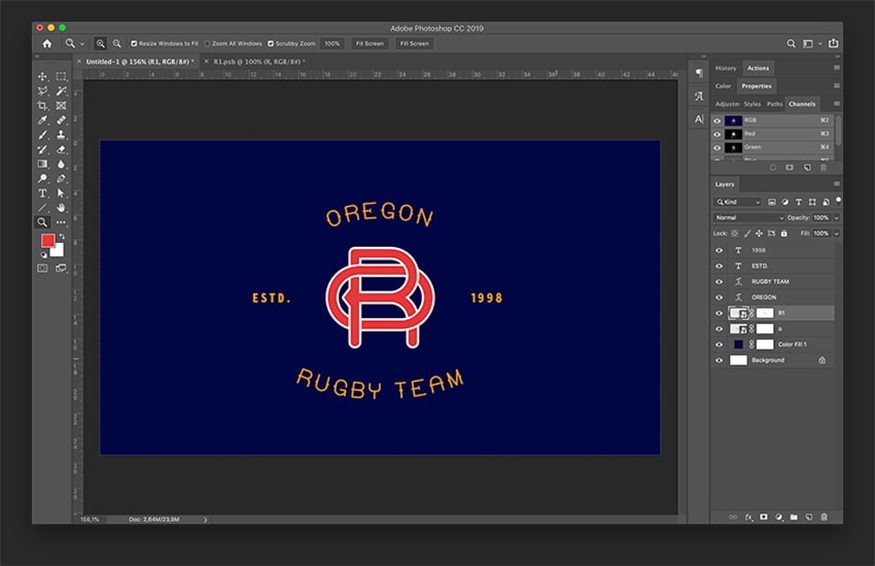
Task: Select the Eyedropper tool
Action: (x=42, y=120)
